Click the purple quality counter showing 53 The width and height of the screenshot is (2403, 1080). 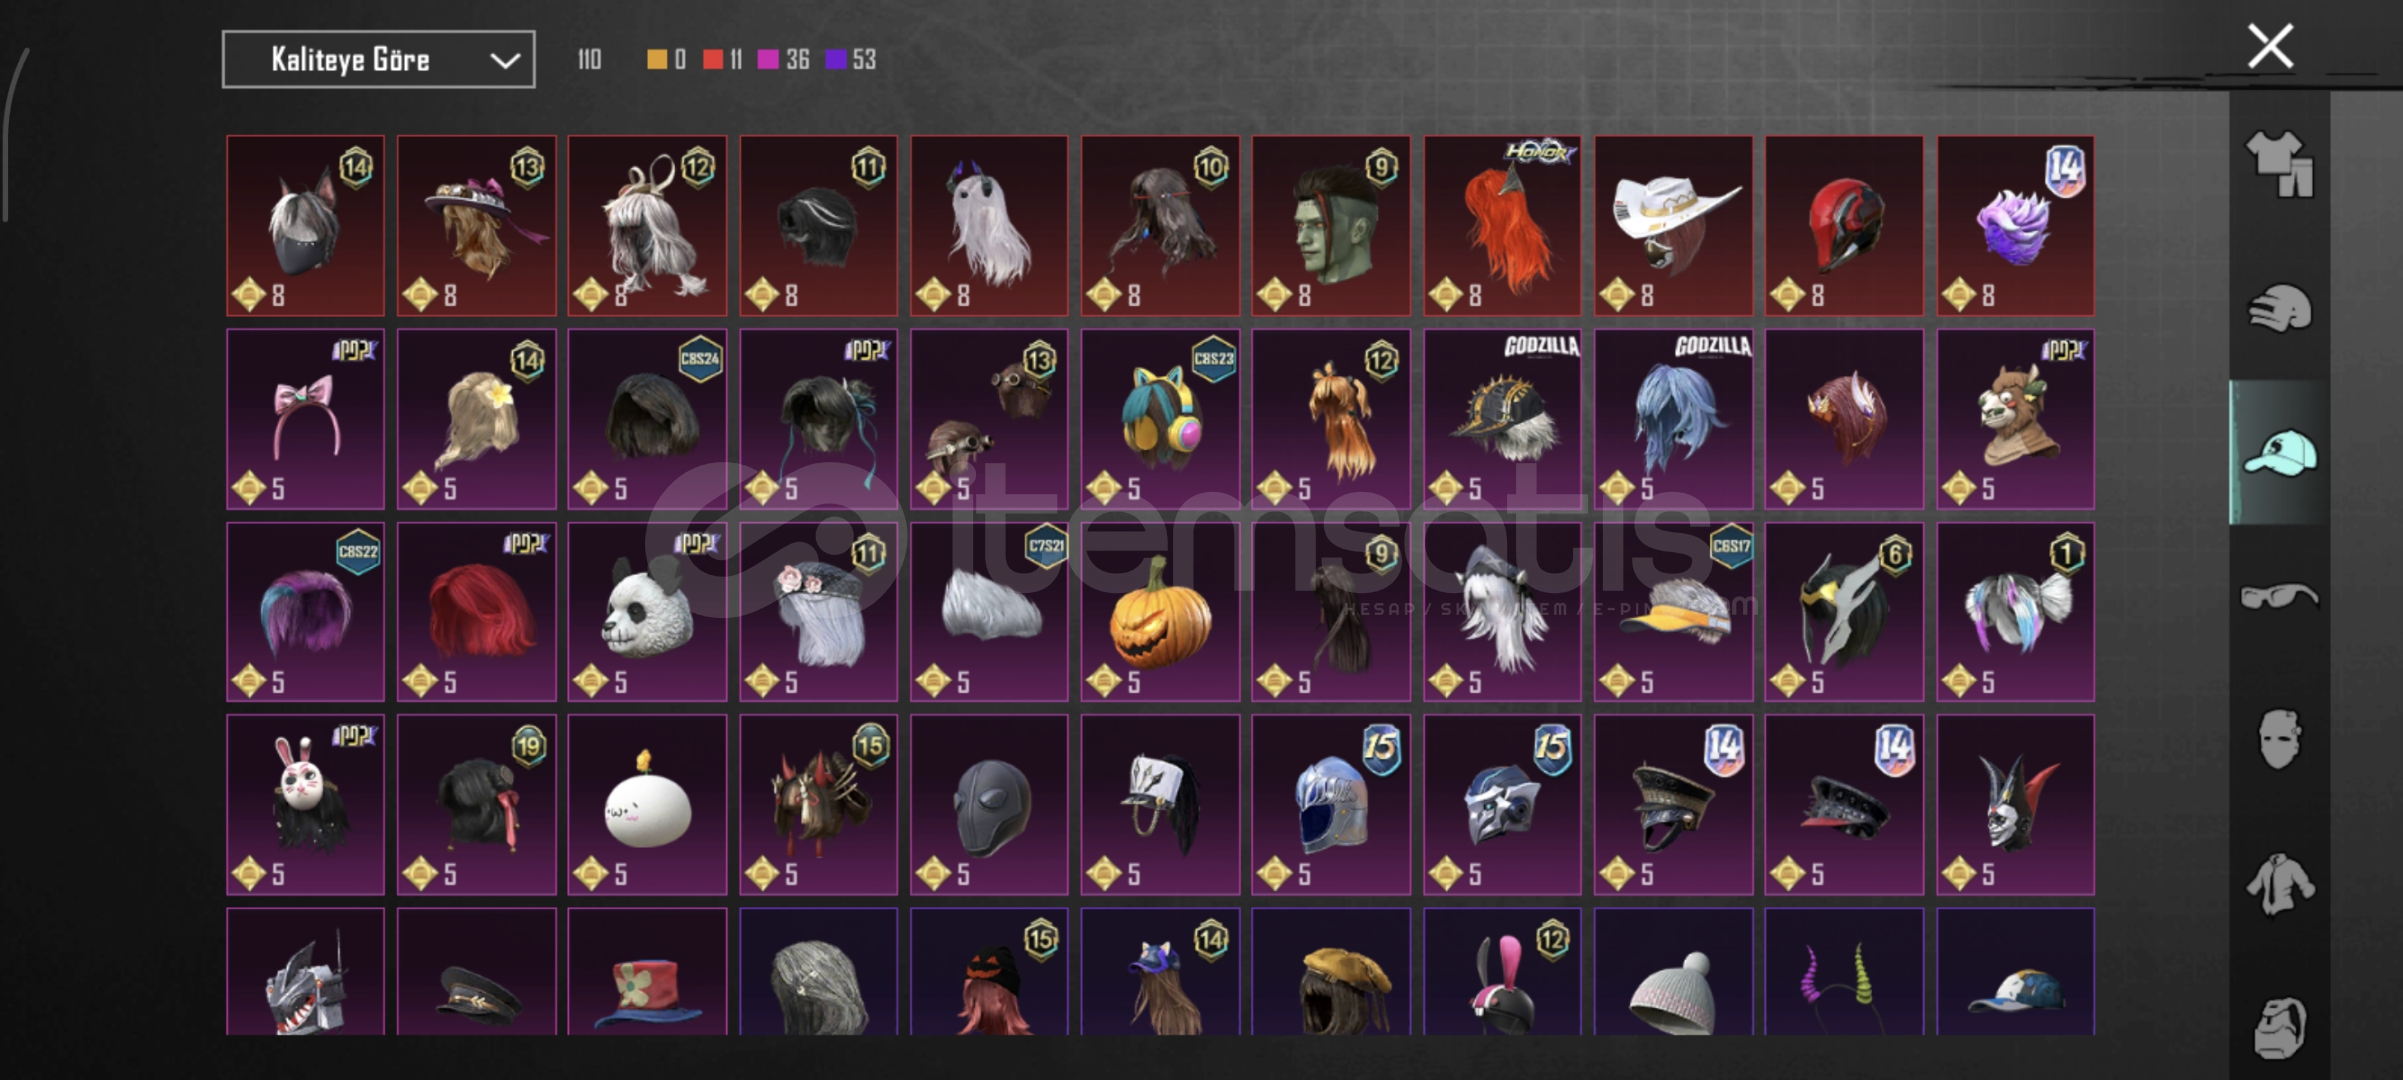point(850,60)
